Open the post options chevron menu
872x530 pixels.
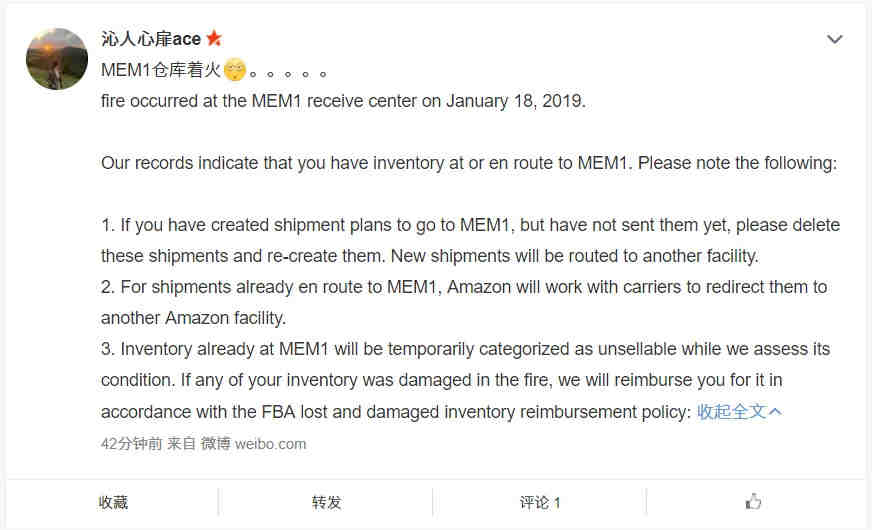point(835,39)
